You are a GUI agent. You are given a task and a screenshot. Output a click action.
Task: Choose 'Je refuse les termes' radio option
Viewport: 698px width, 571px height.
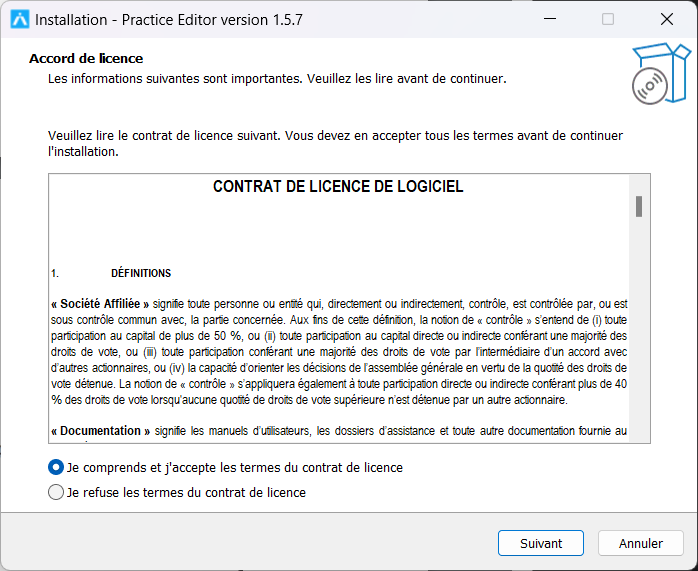click(x=56, y=492)
